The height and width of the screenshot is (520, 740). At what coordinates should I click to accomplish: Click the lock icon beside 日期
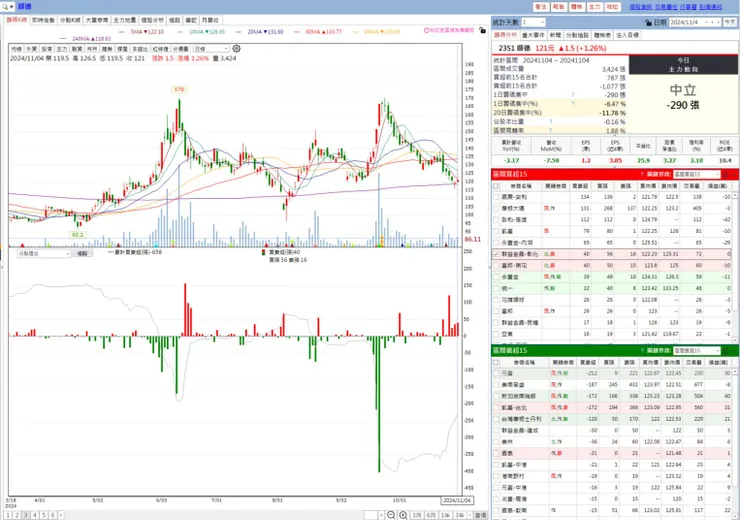(648, 22)
